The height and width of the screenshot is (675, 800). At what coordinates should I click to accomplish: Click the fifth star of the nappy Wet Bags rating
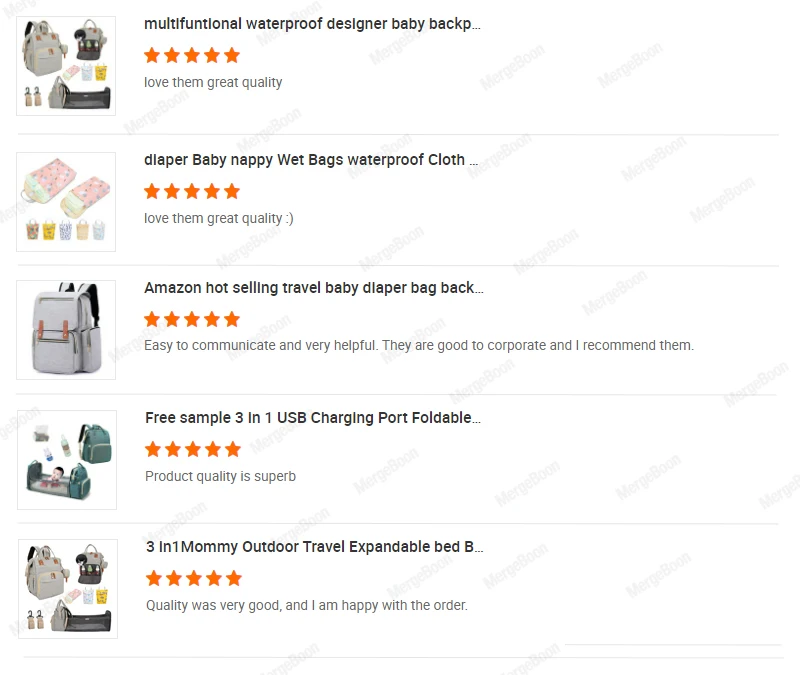[232, 191]
